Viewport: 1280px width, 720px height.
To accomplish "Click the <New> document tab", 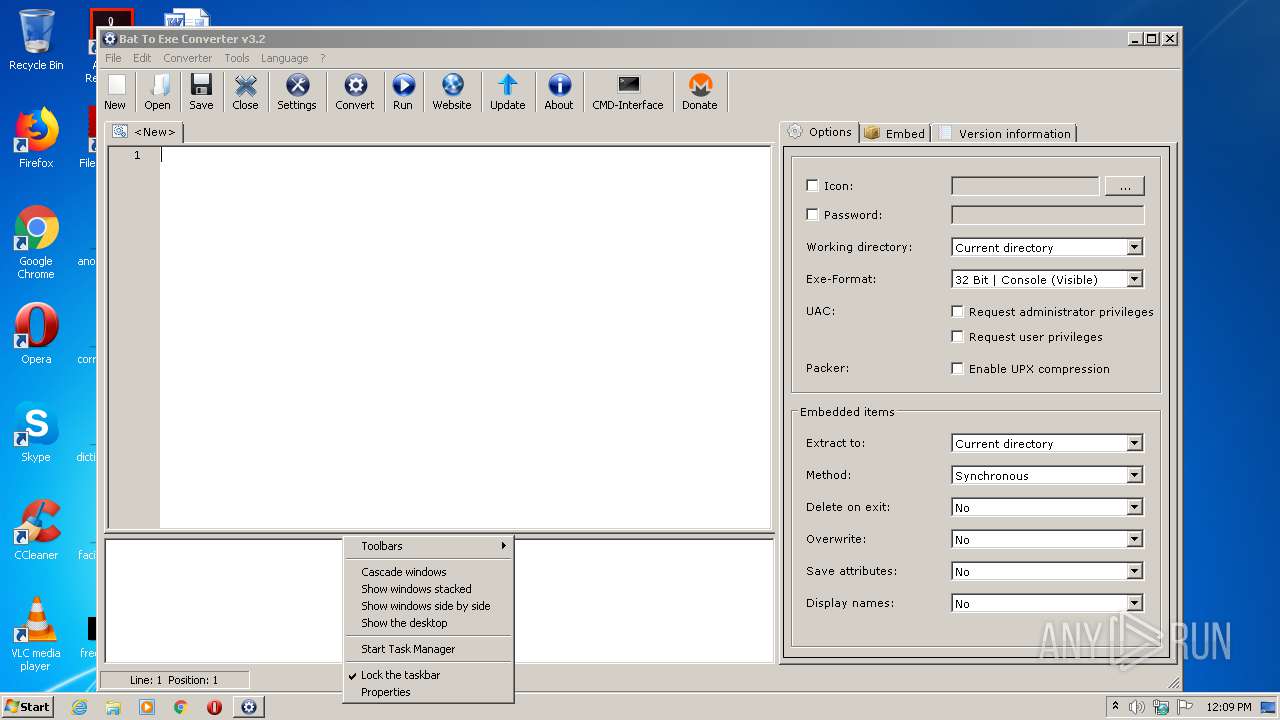I will tap(145, 132).
